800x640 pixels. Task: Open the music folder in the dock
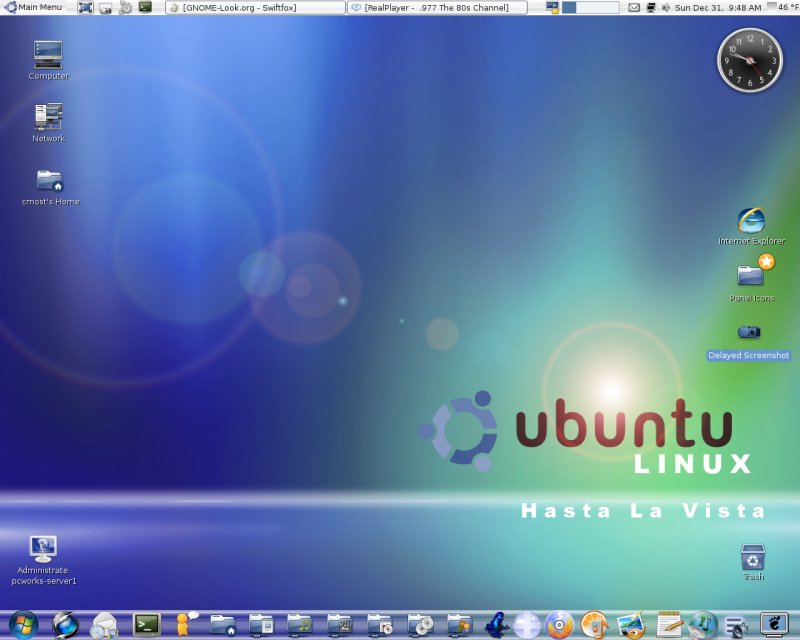(299, 625)
